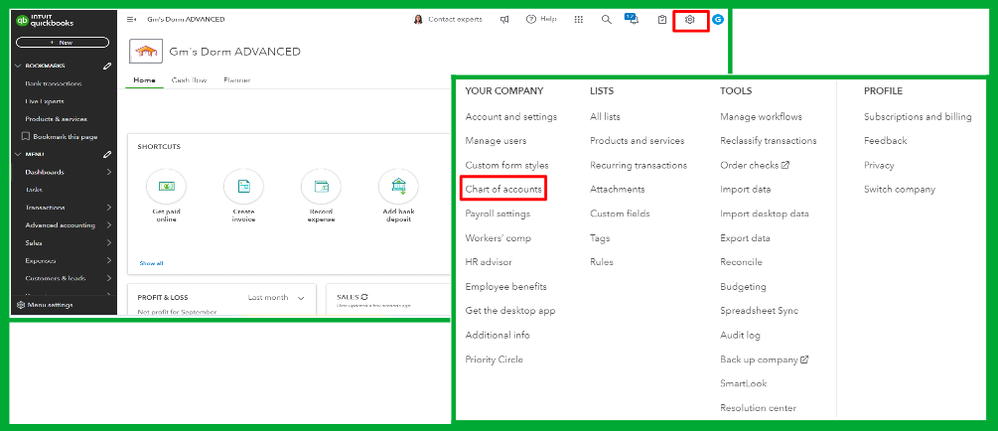This screenshot has height=431, width=998.
Task: Click the Sales refresh icon
Action: click(365, 297)
